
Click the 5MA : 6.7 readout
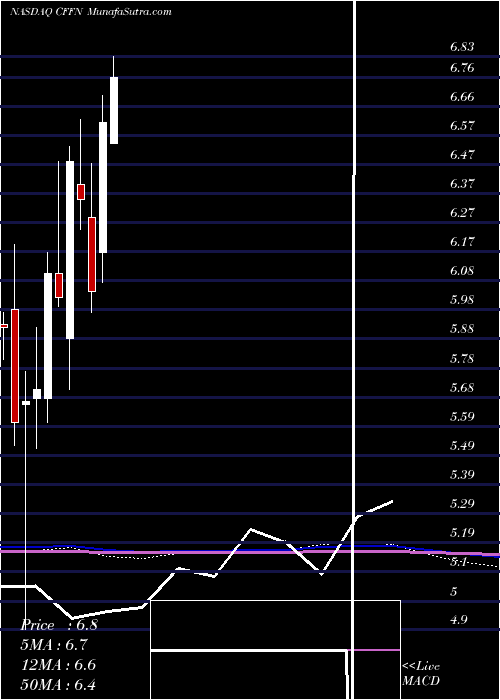(54, 645)
